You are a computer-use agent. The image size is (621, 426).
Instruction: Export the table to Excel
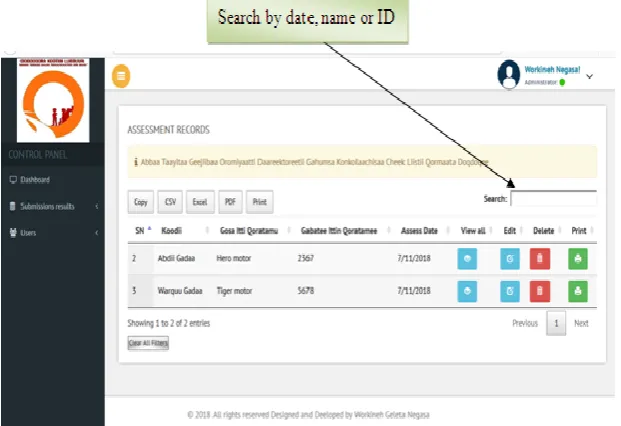pos(200,202)
